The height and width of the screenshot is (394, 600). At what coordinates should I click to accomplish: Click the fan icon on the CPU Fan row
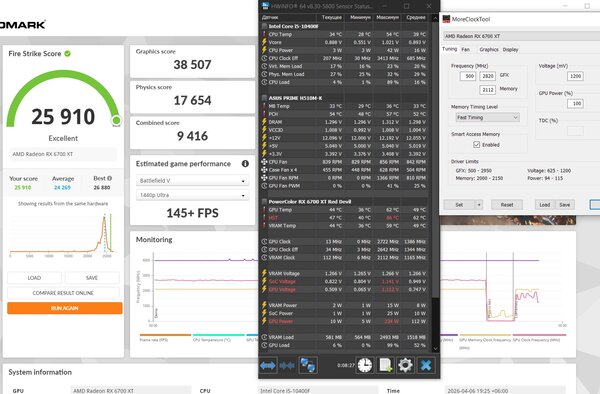(x=264, y=162)
